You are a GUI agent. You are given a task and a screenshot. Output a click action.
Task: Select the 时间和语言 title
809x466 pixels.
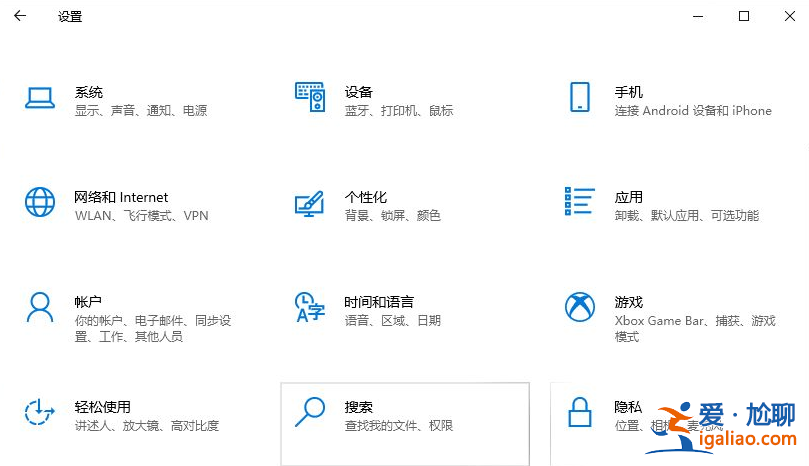[379, 302]
